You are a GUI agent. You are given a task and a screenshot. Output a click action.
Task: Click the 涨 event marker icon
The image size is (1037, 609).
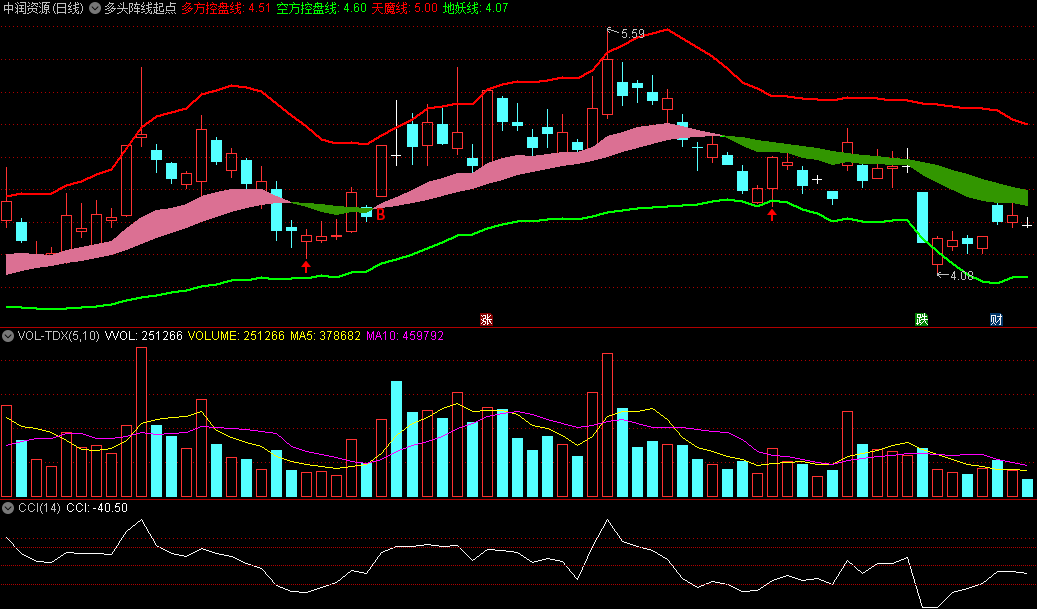486,320
